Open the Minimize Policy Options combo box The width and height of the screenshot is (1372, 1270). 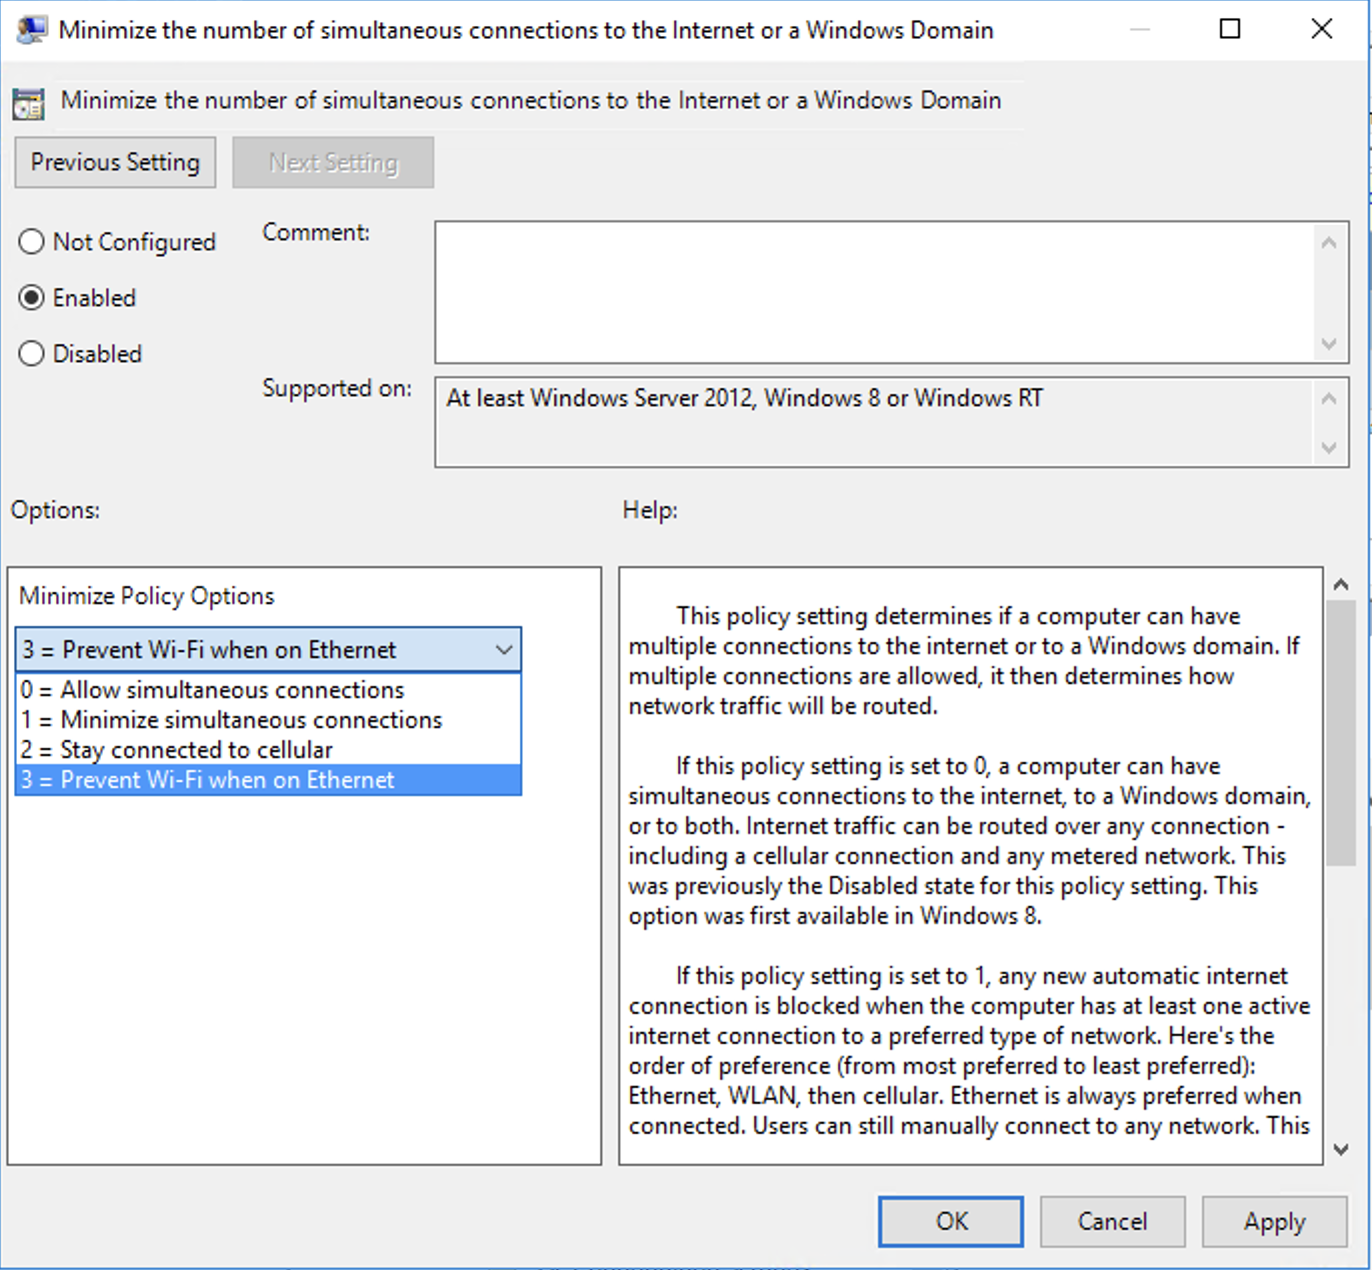pyautogui.click(x=268, y=650)
